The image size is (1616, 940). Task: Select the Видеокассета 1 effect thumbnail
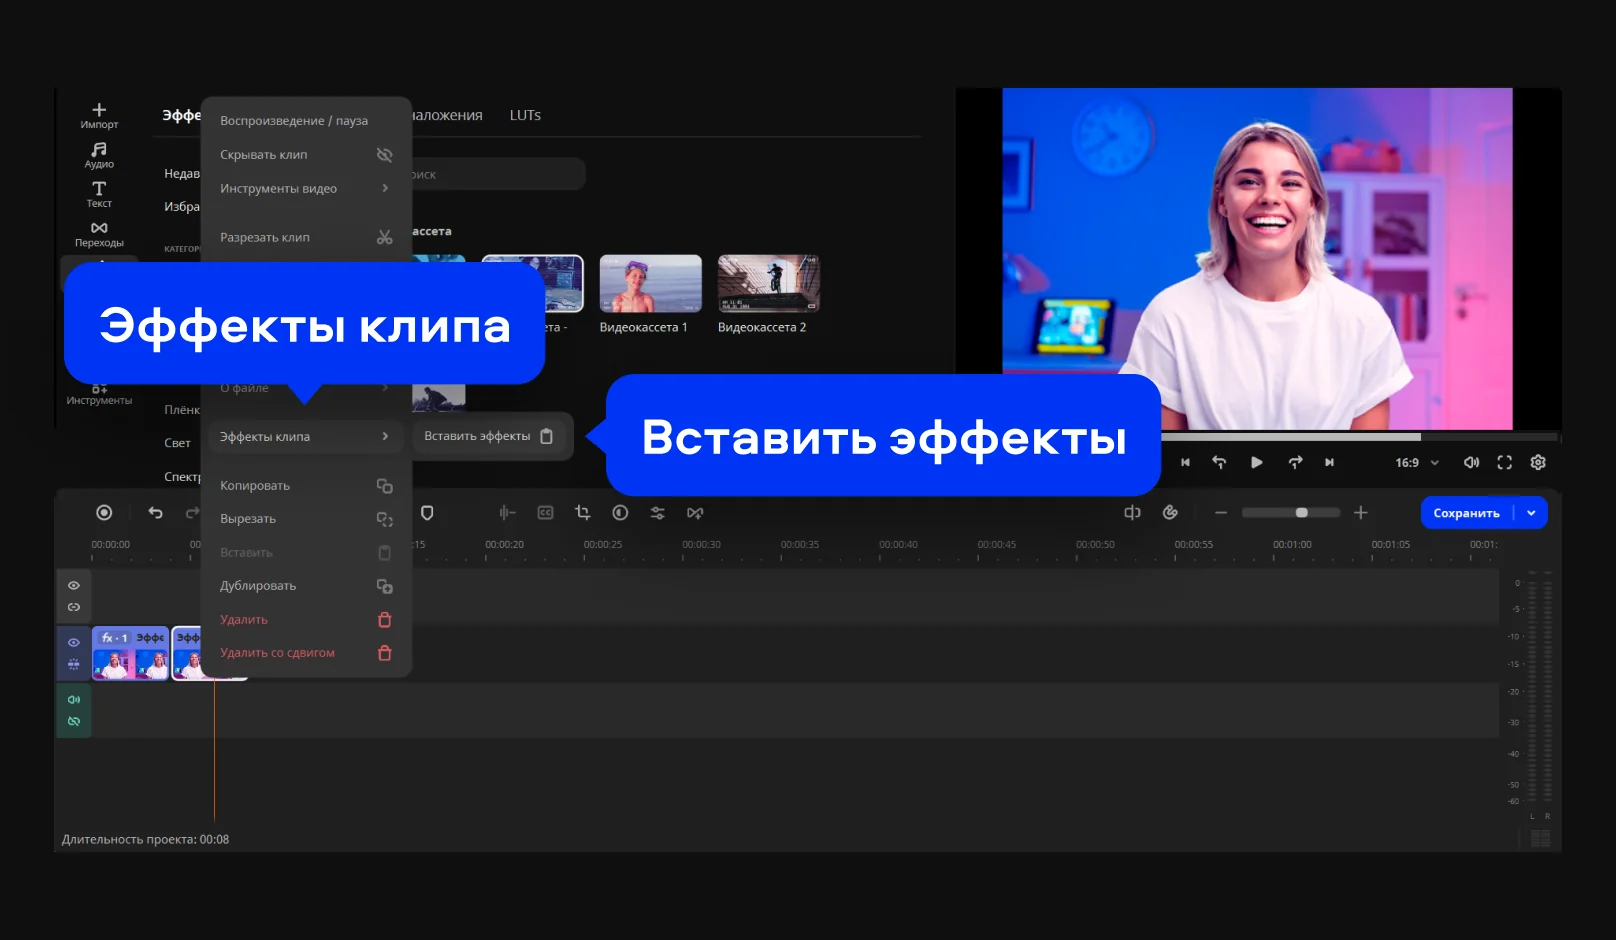coord(650,284)
